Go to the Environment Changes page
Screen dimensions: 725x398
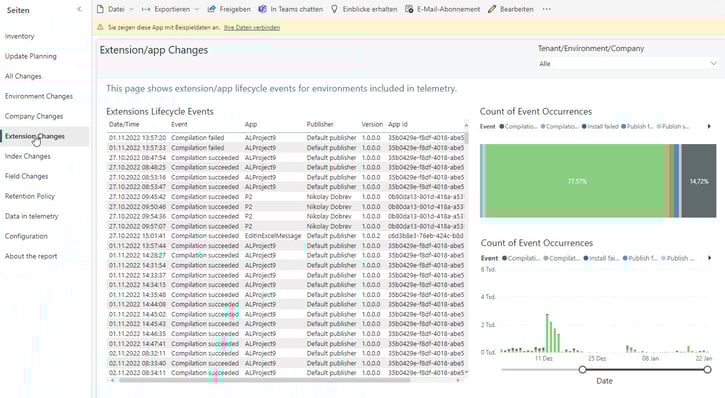[39, 96]
